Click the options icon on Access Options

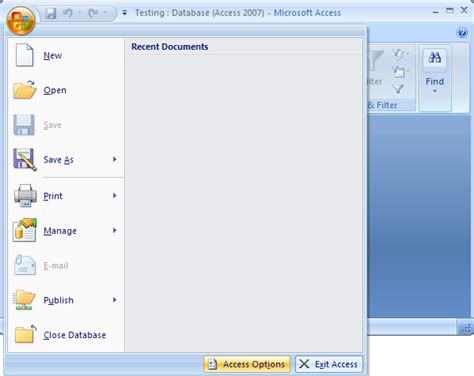(x=213, y=364)
